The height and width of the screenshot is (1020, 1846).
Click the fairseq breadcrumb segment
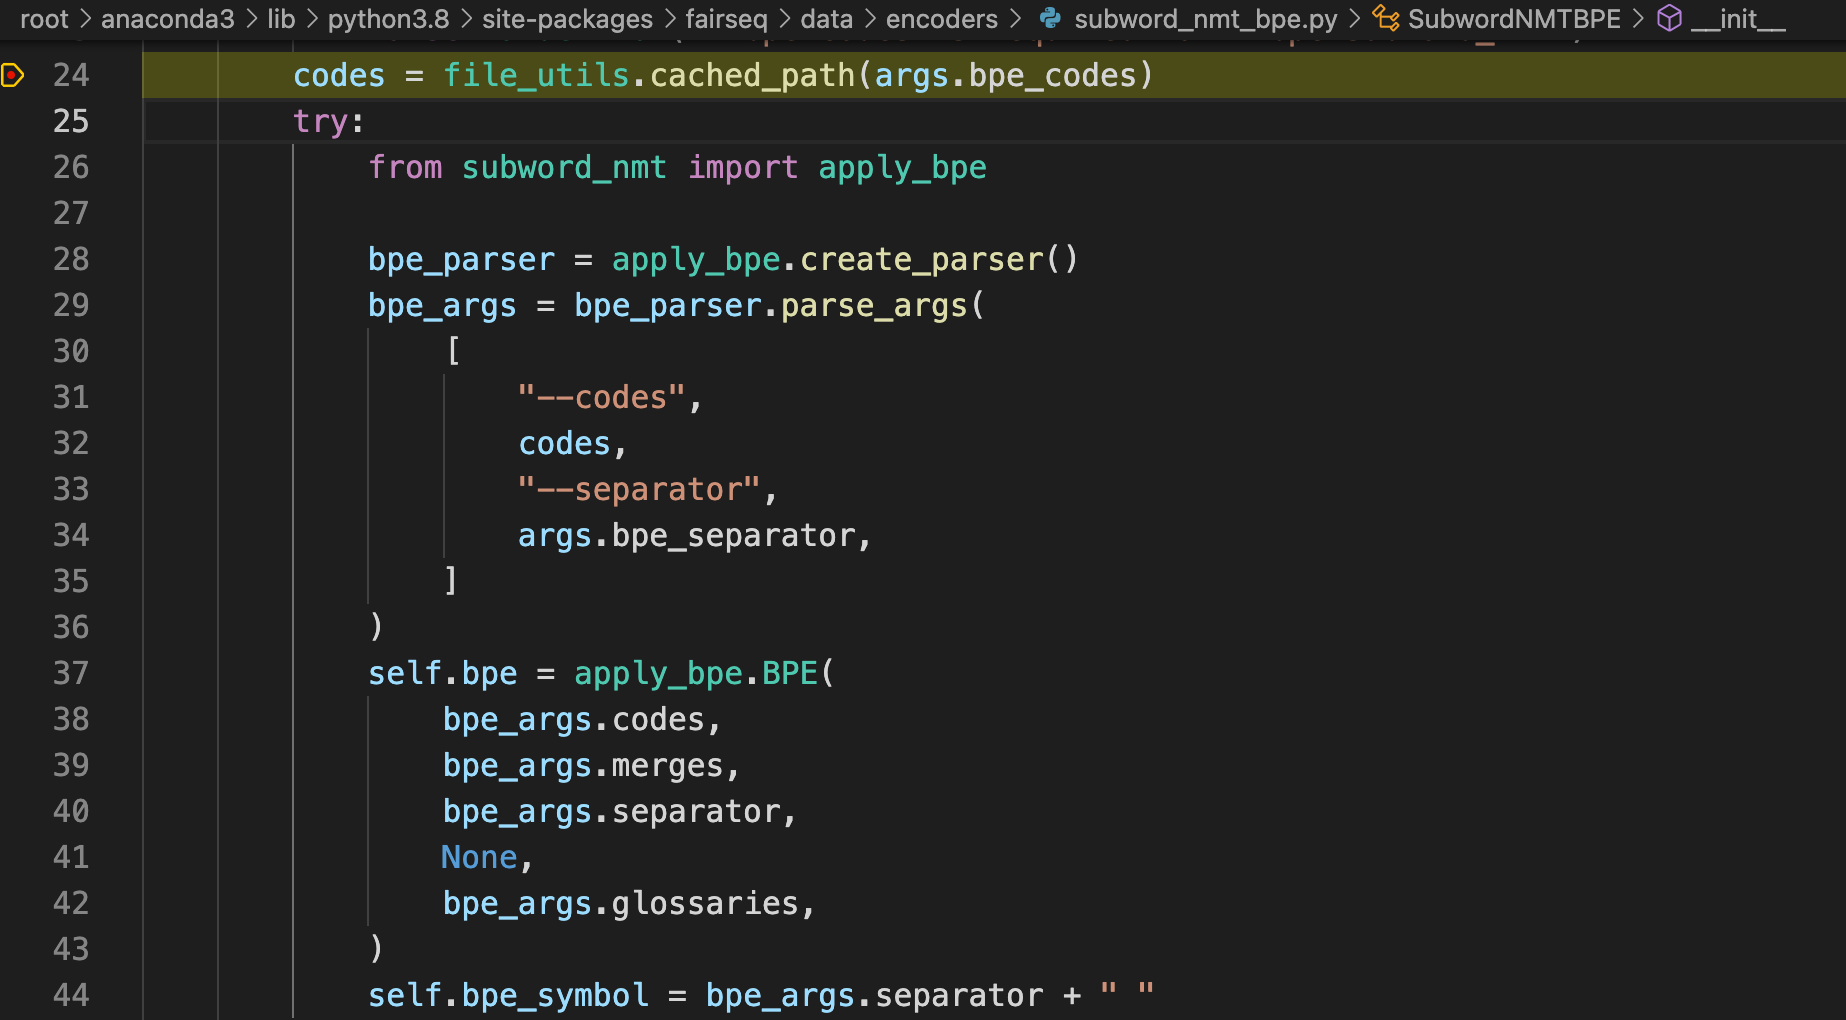[726, 18]
